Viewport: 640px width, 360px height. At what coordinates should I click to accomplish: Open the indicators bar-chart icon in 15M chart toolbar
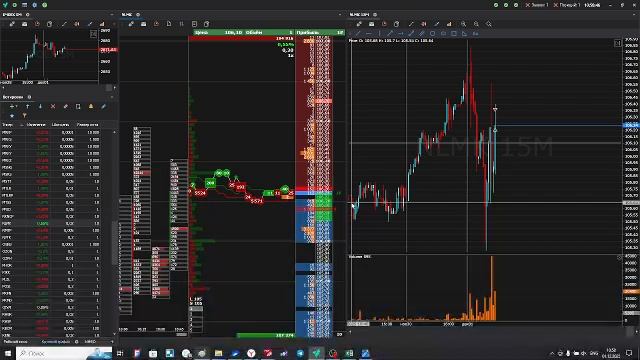pyautogui.click(x=449, y=24)
